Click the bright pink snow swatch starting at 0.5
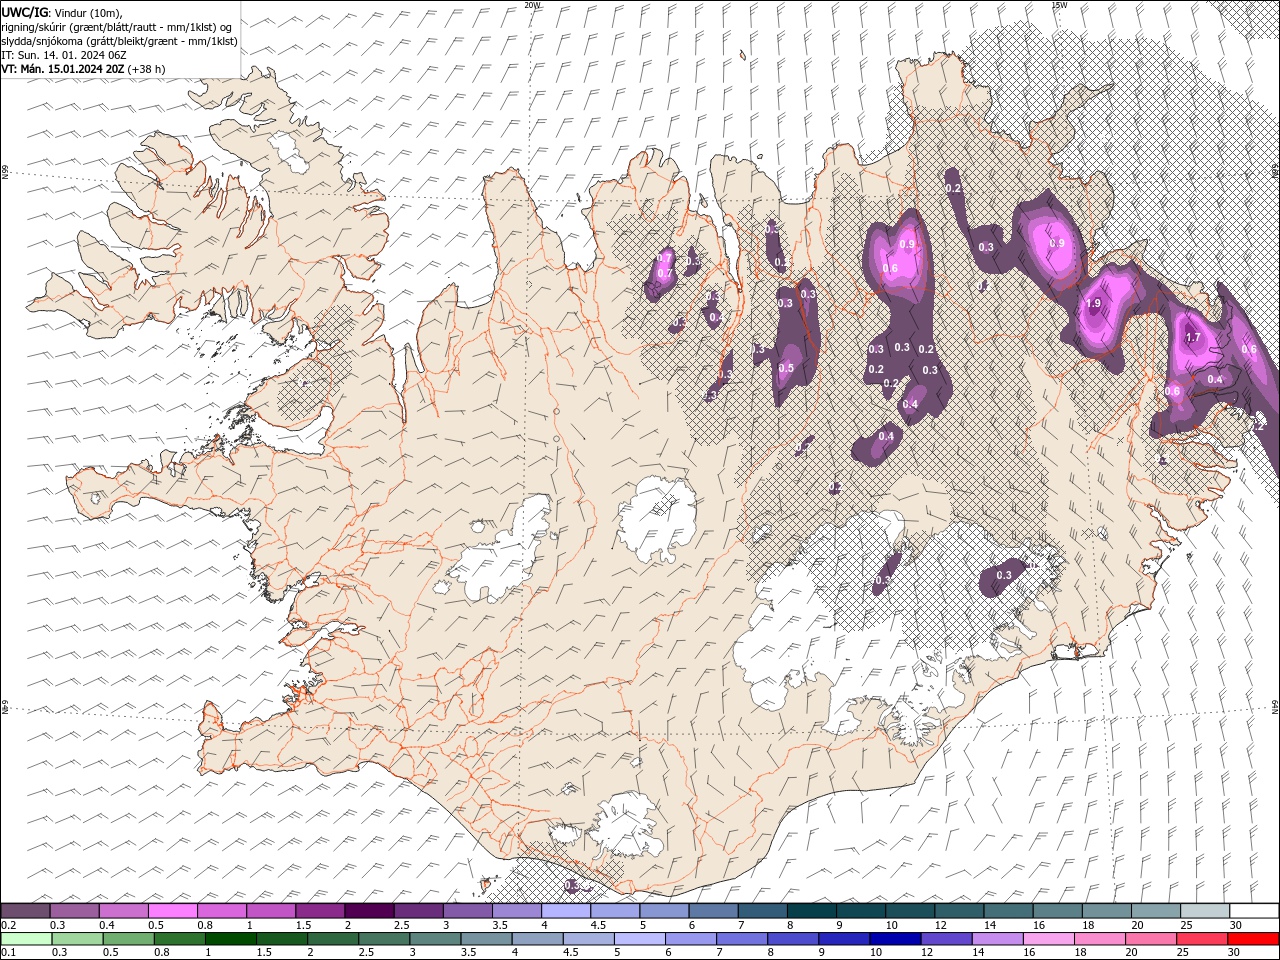 tap(172, 910)
